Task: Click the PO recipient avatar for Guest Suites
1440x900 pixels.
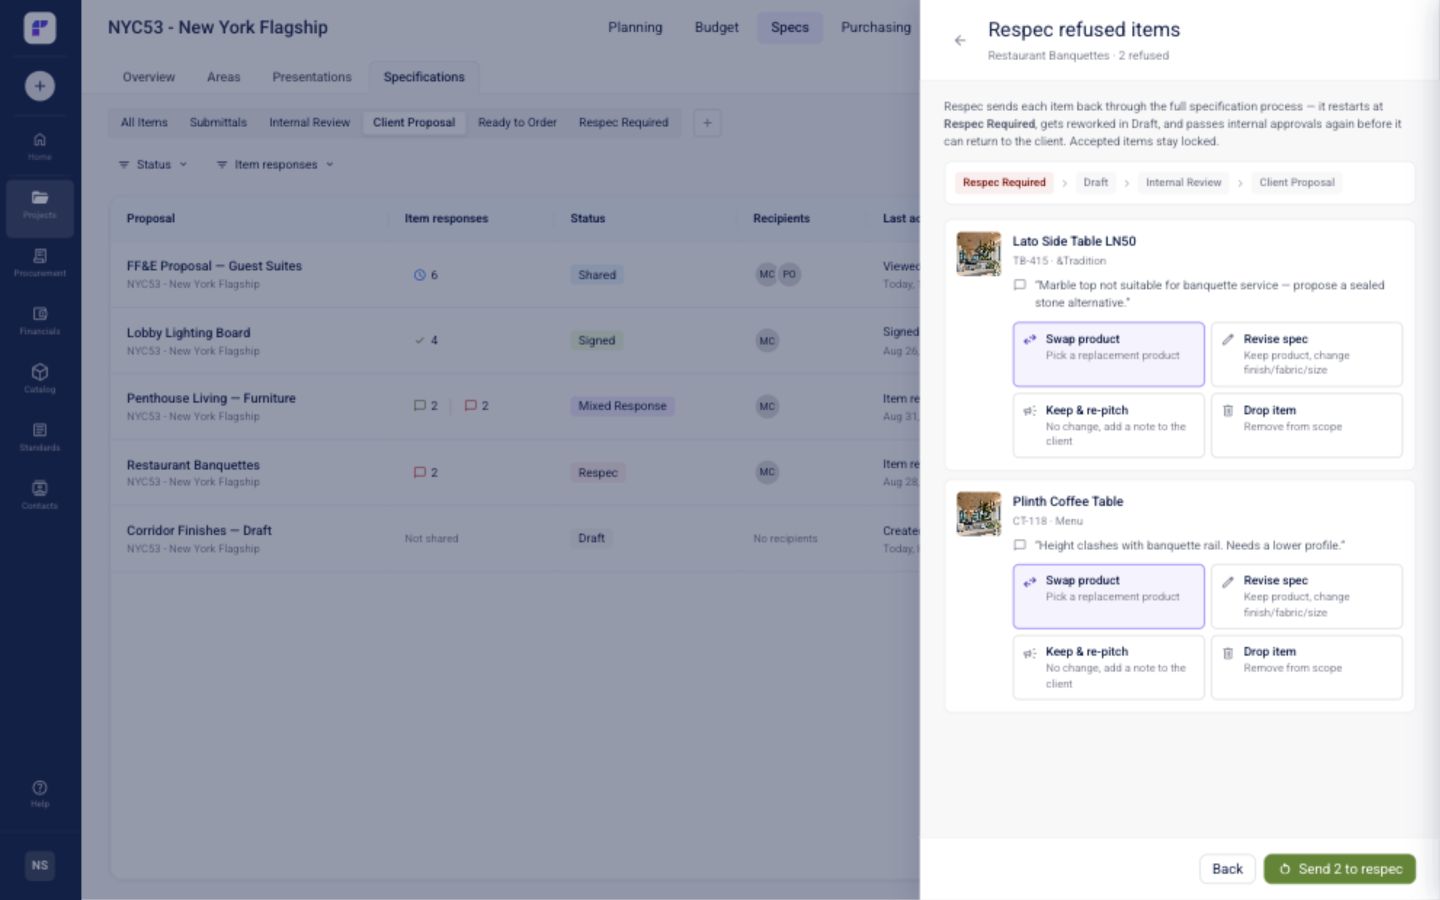Action: point(790,274)
